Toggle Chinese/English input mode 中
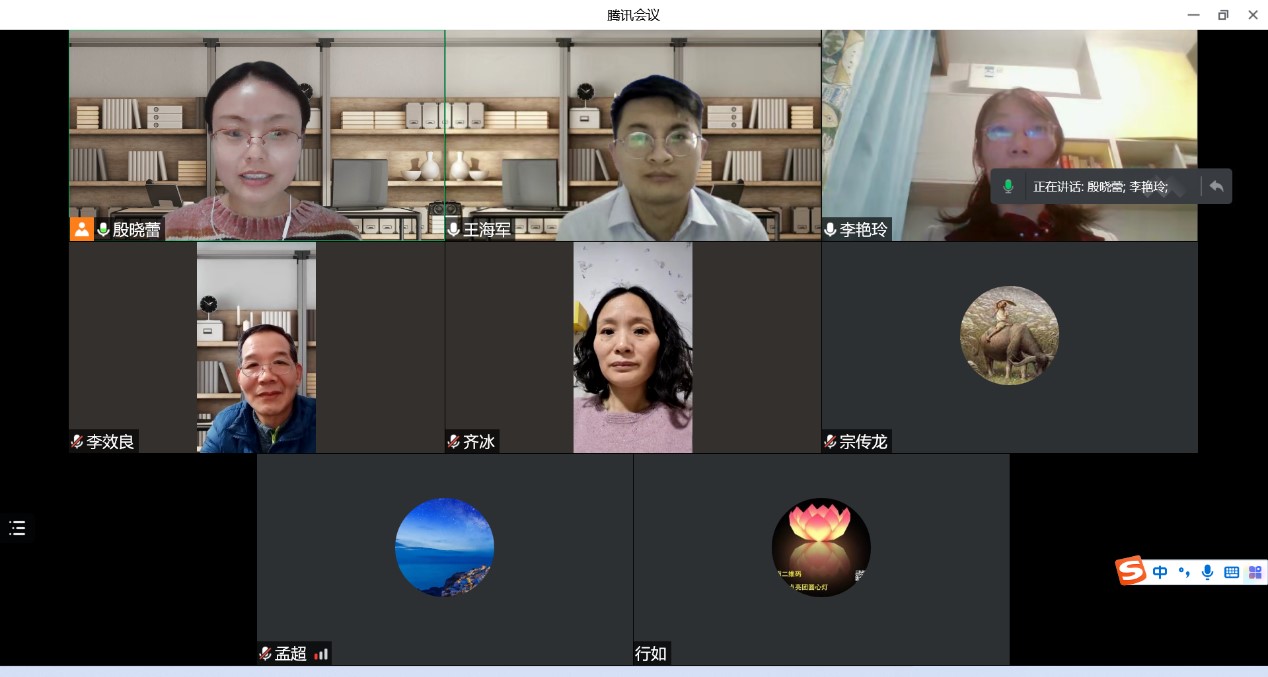Viewport: 1268px width, 677px height. tap(1160, 572)
